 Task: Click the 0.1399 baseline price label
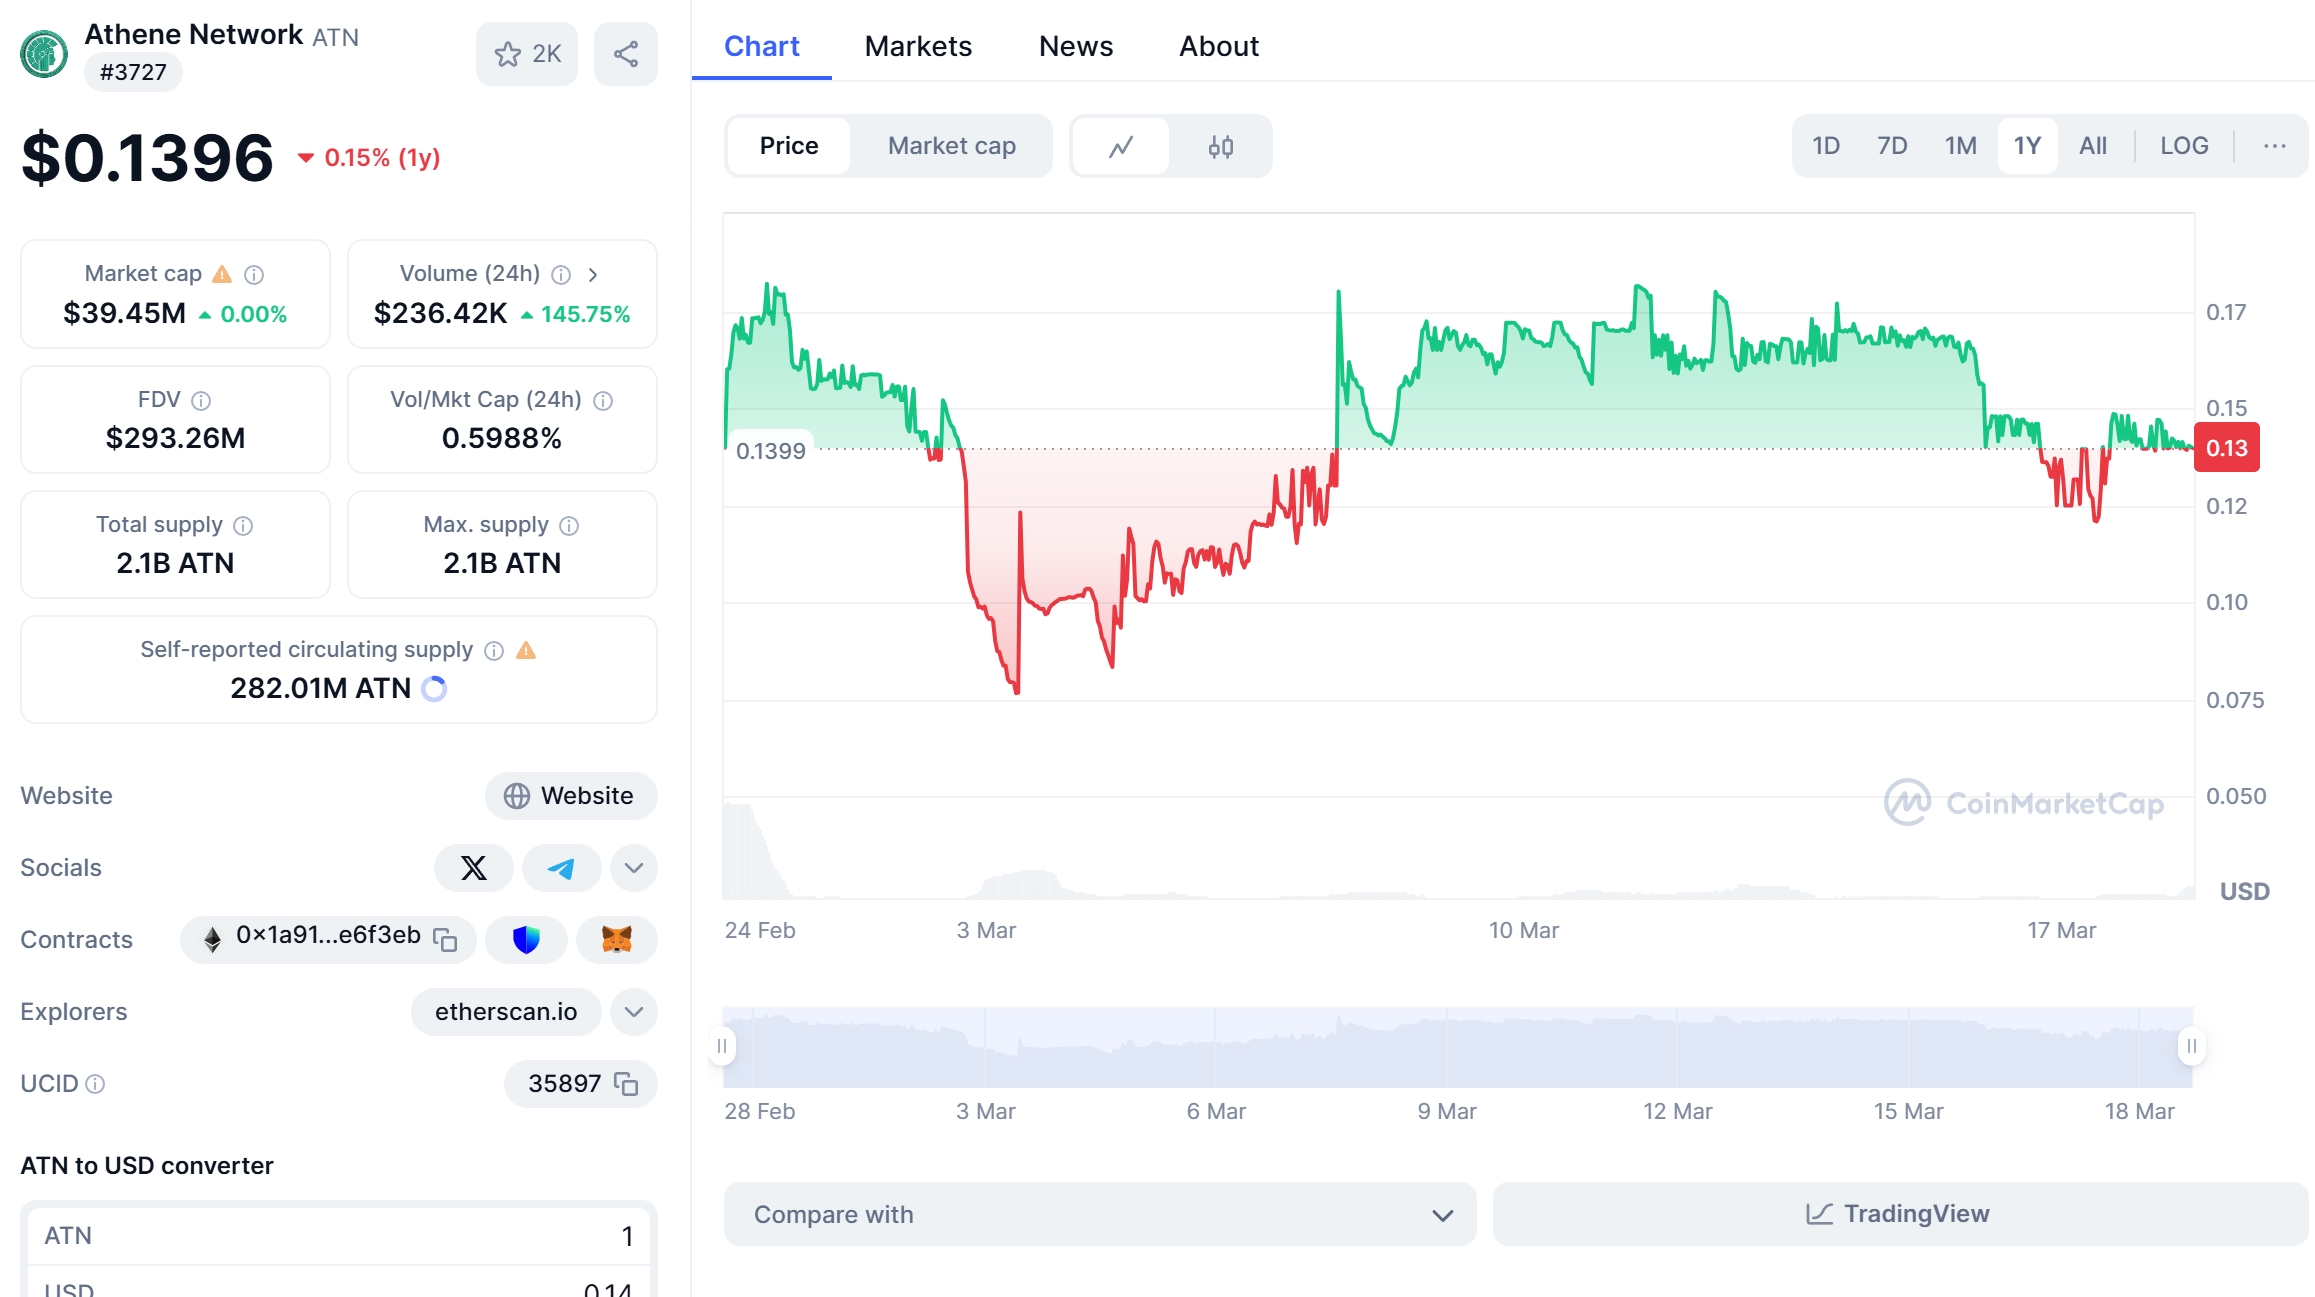(771, 451)
